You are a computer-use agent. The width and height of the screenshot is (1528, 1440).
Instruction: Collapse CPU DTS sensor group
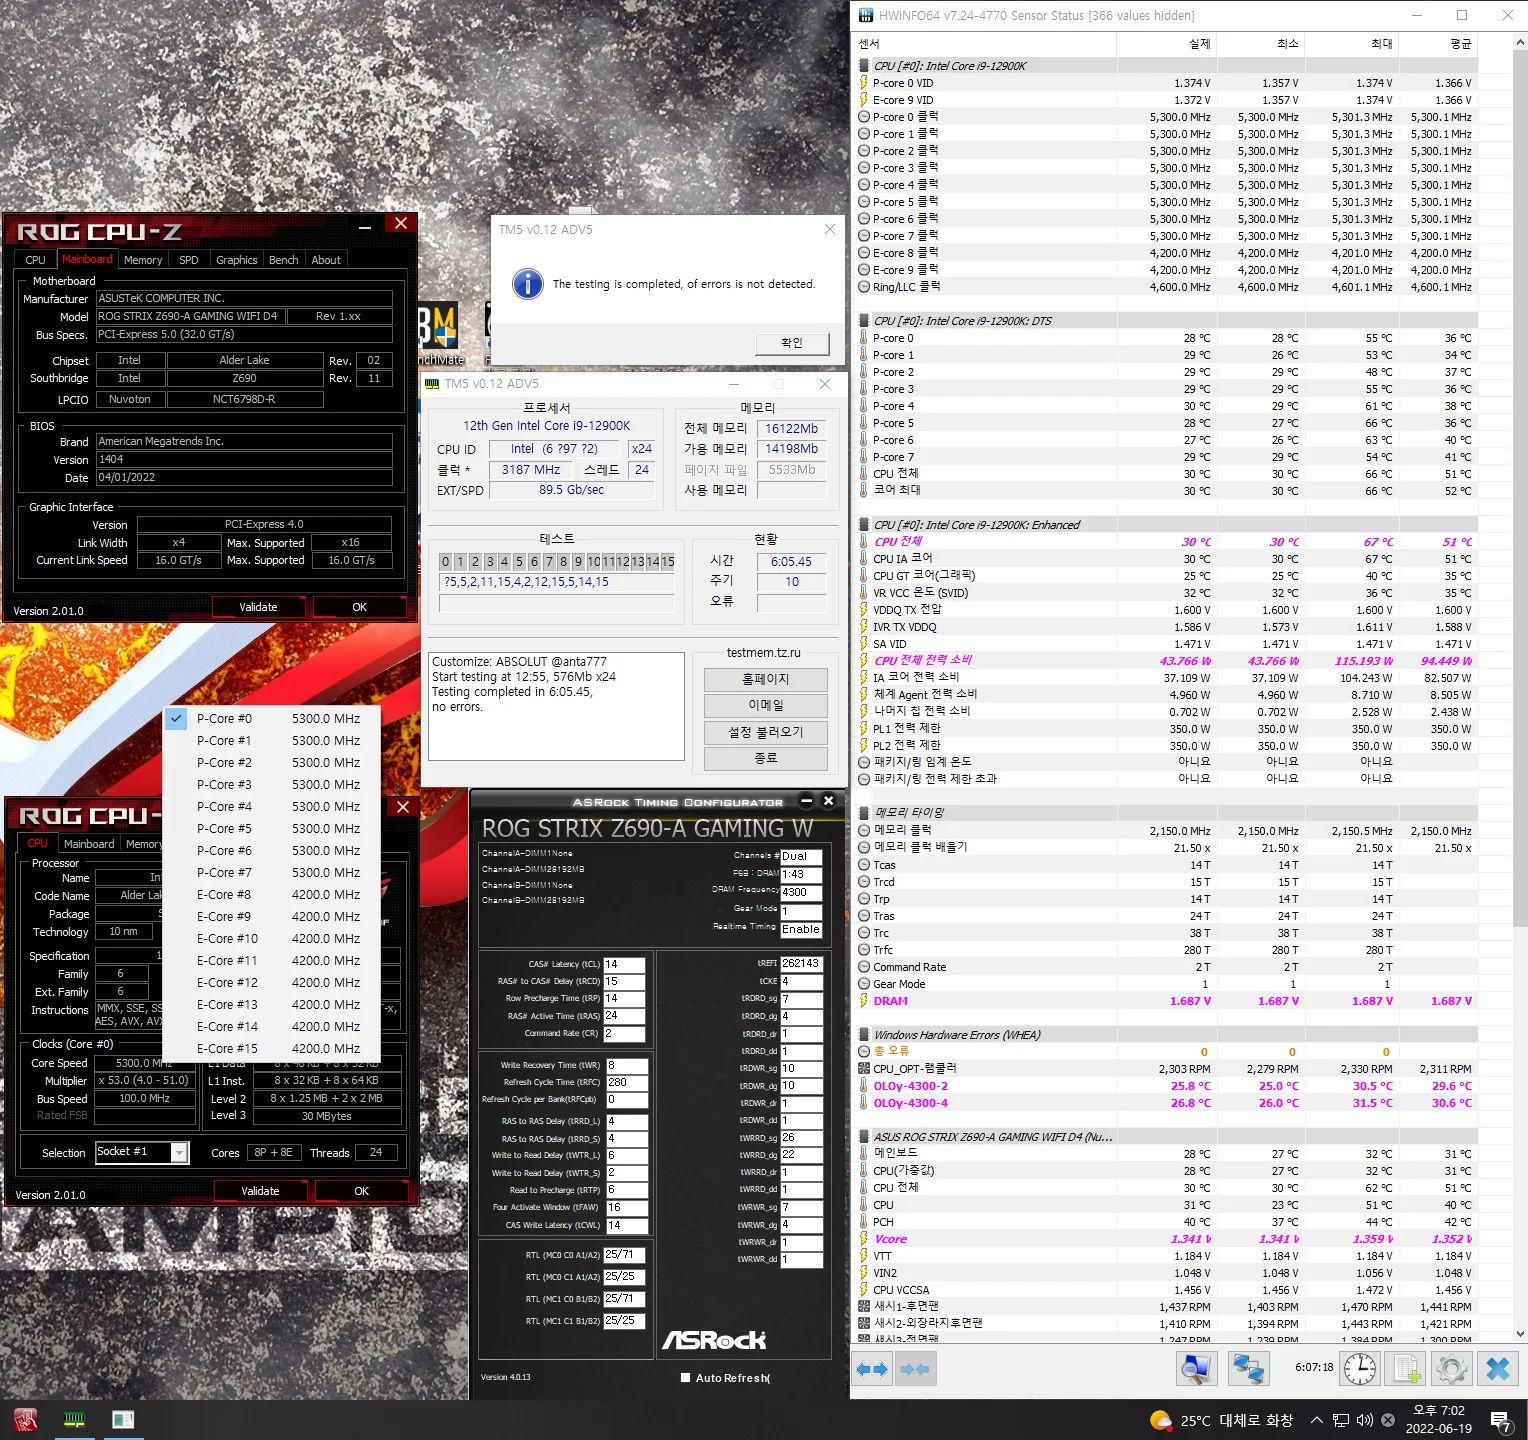pos(864,321)
